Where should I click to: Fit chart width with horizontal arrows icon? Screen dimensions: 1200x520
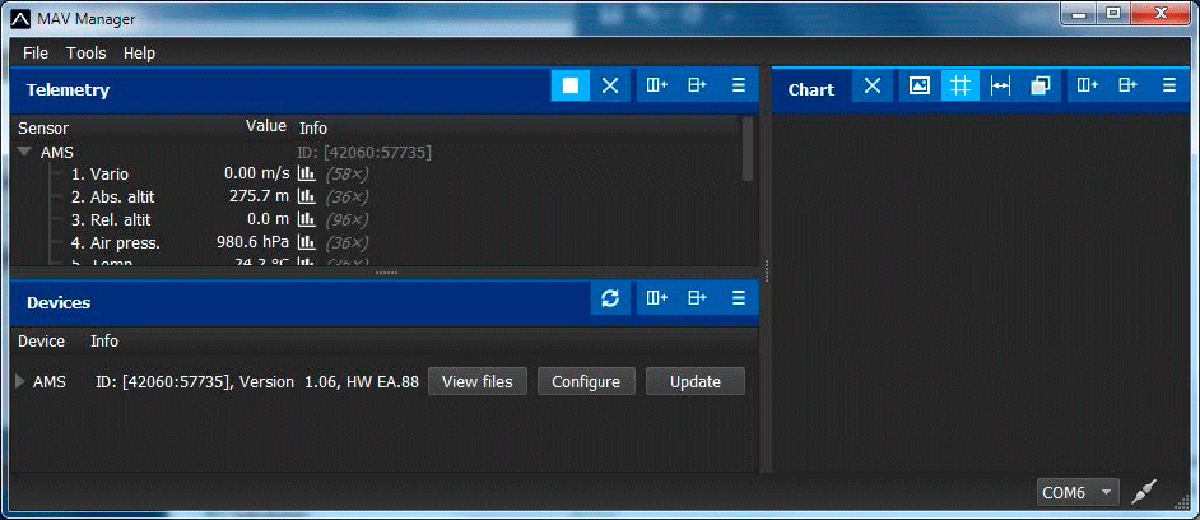point(1000,86)
